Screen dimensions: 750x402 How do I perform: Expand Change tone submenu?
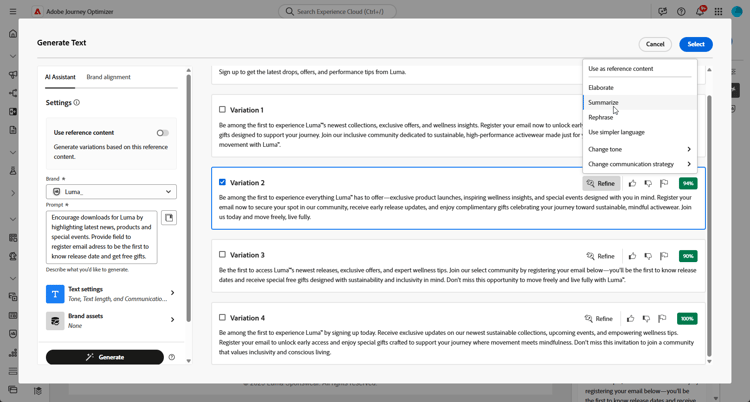(x=640, y=149)
